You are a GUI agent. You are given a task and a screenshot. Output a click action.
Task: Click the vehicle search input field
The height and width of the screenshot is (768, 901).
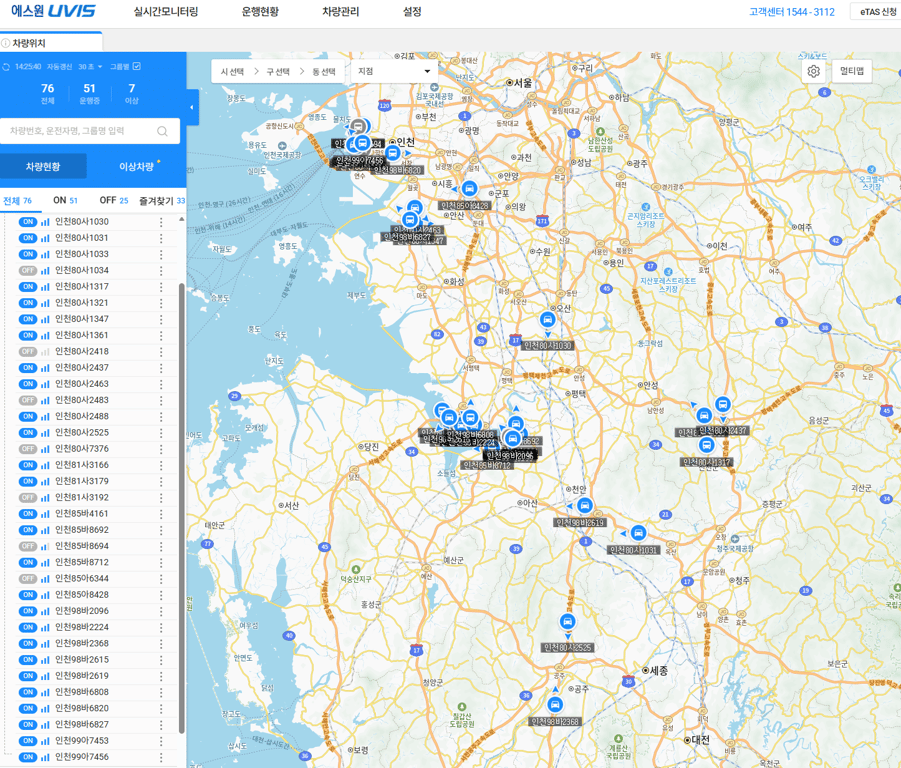coord(80,131)
